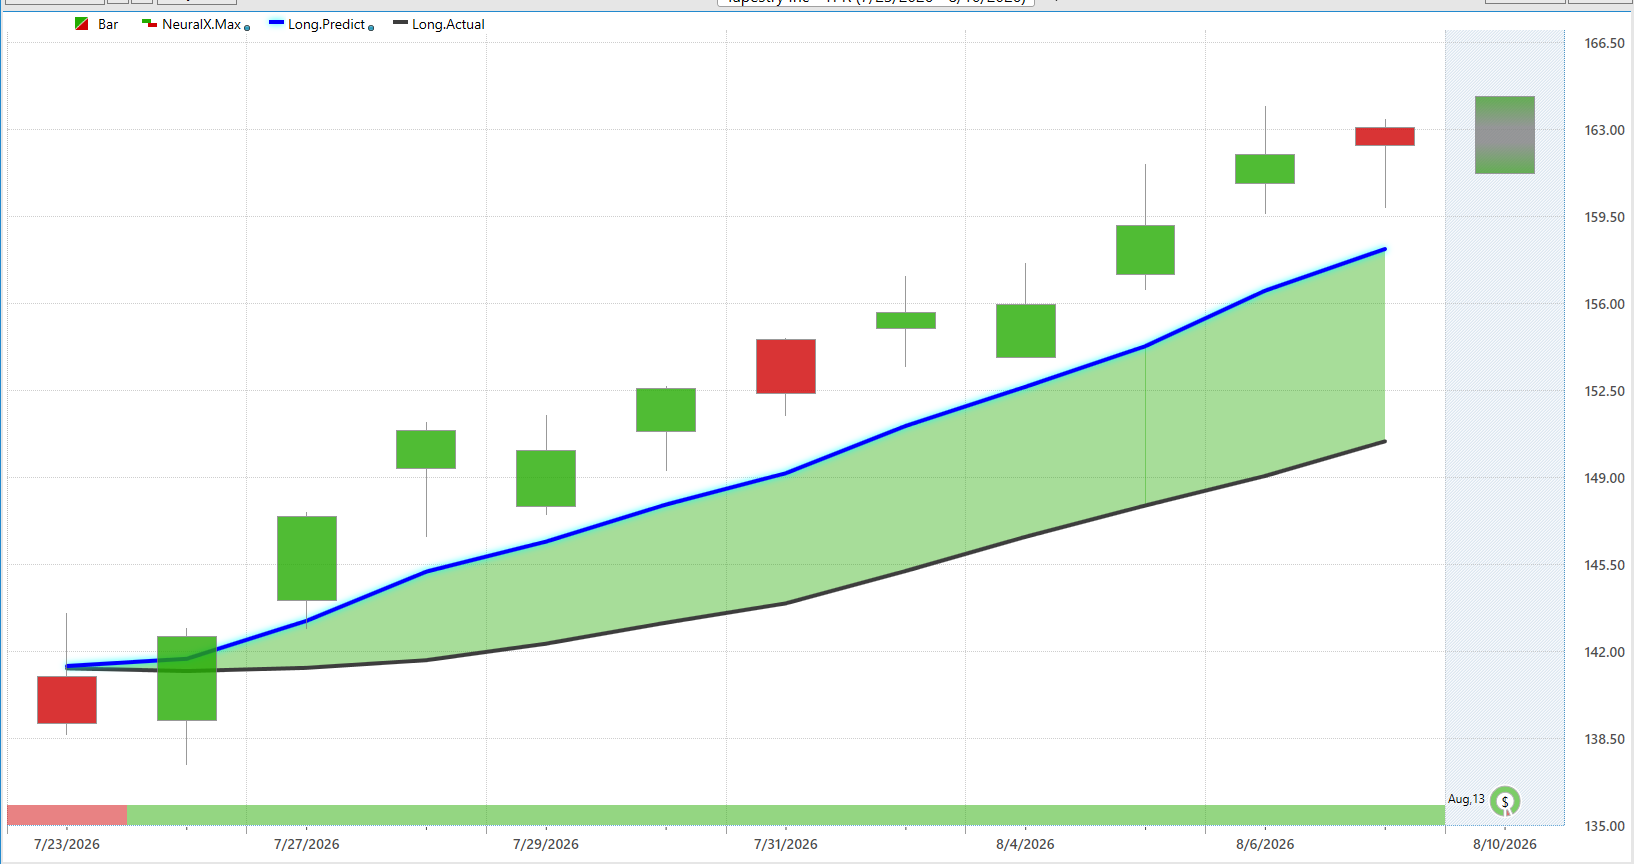This screenshot has width=1634, height=864.
Task: Click the '159.50' price axis label
Action: tap(1605, 217)
